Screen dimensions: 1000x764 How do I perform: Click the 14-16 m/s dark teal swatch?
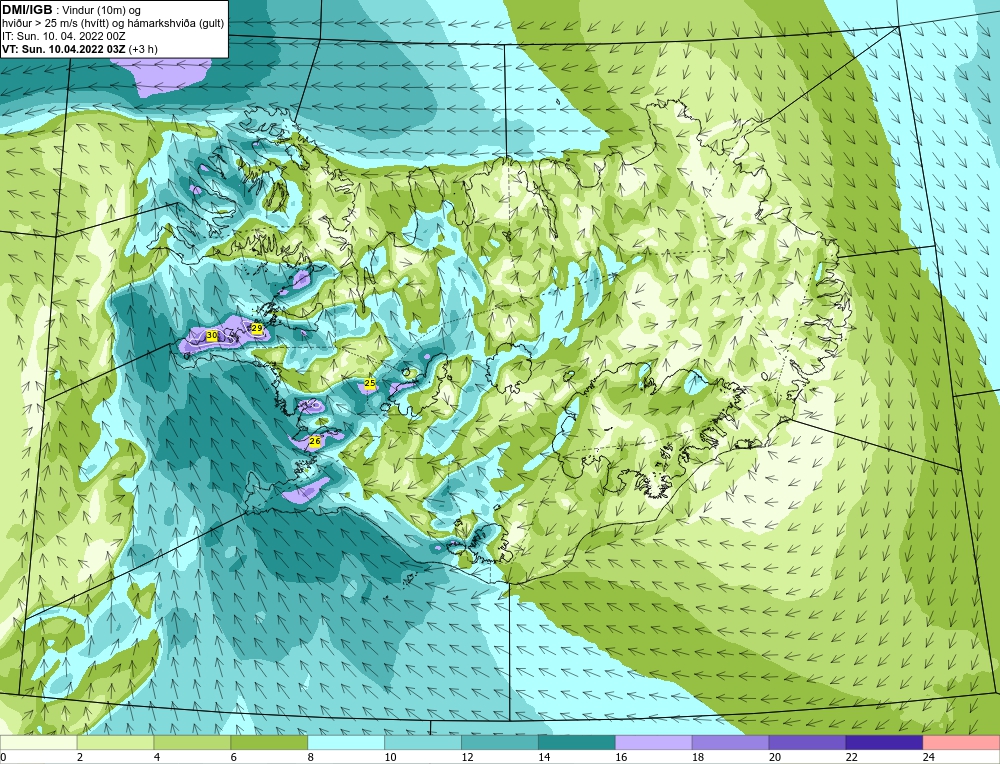577,743
